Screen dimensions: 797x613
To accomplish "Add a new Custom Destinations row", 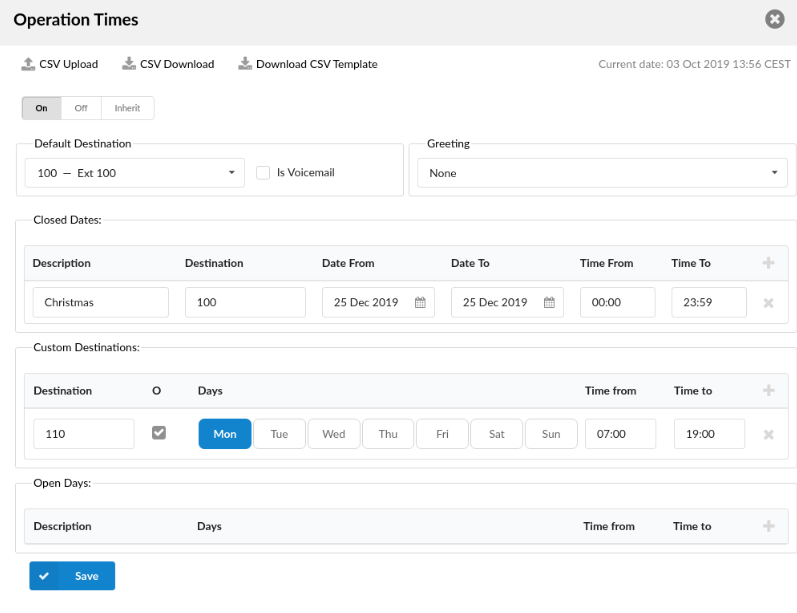I will tap(769, 390).
